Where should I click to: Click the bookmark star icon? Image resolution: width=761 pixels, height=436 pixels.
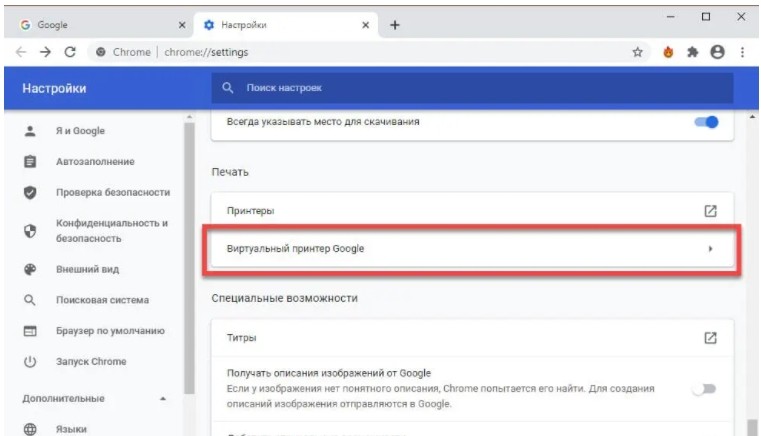(637, 51)
